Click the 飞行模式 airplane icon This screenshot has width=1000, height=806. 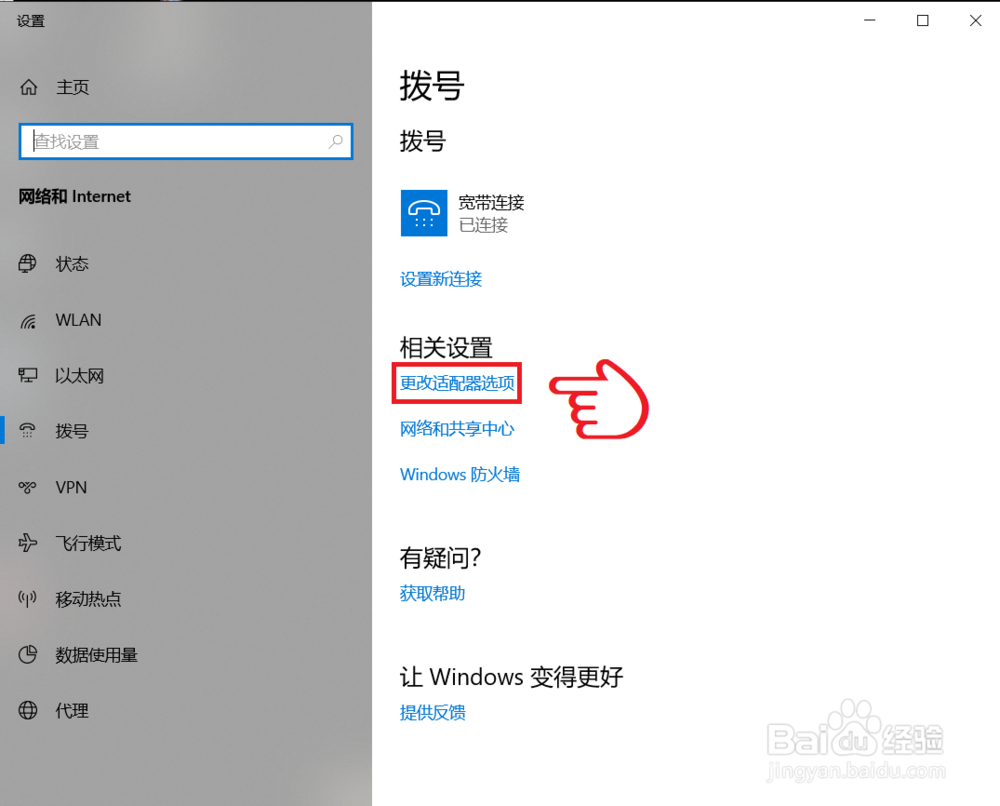pyautogui.click(x=28, y=543)
